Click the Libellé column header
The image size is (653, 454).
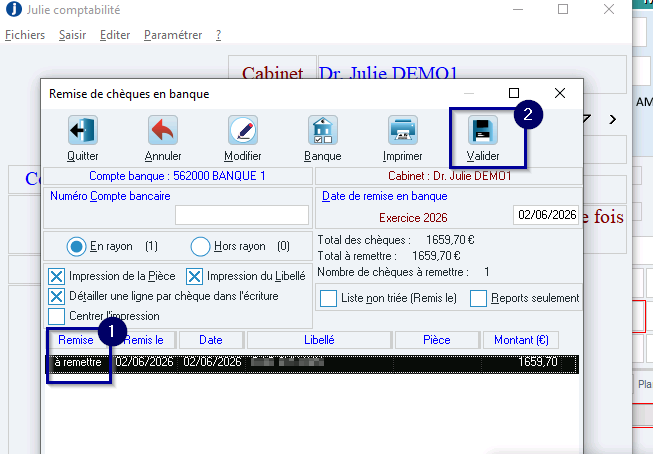pos(319,340)
